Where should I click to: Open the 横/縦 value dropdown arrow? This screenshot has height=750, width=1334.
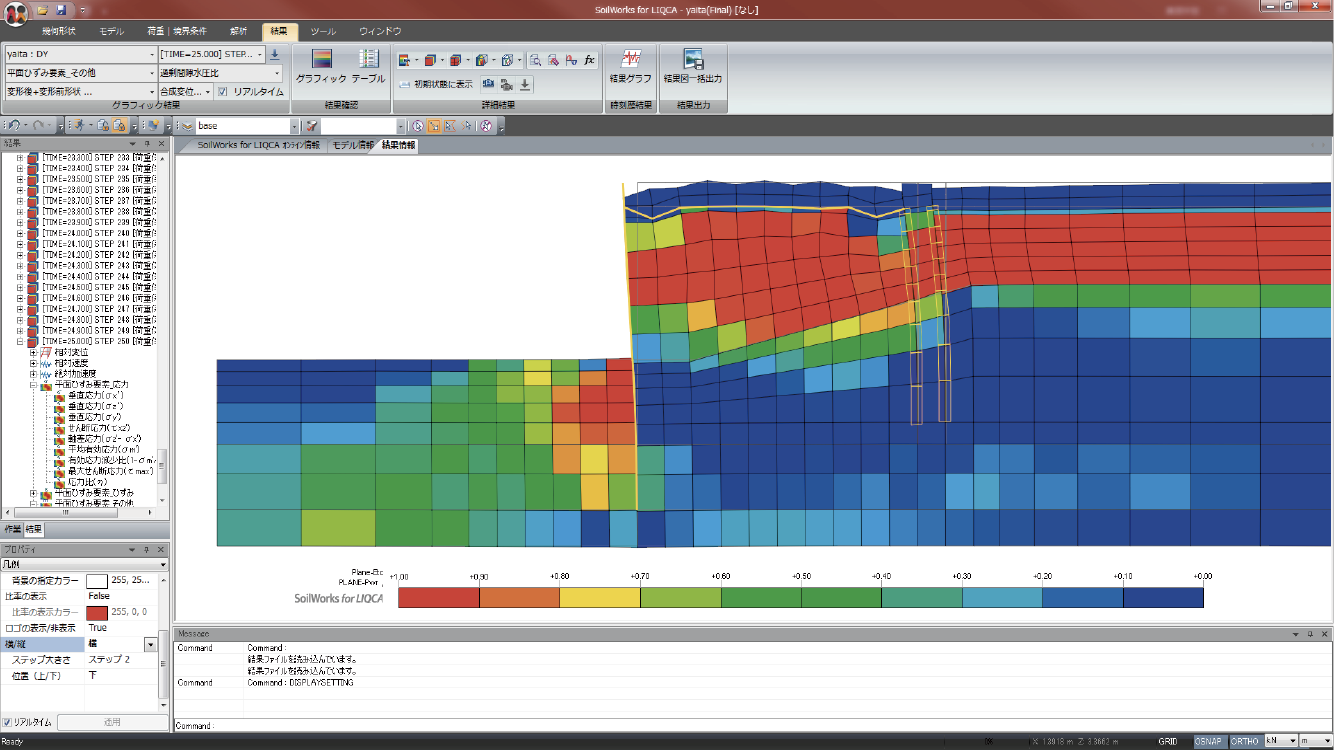150,645
